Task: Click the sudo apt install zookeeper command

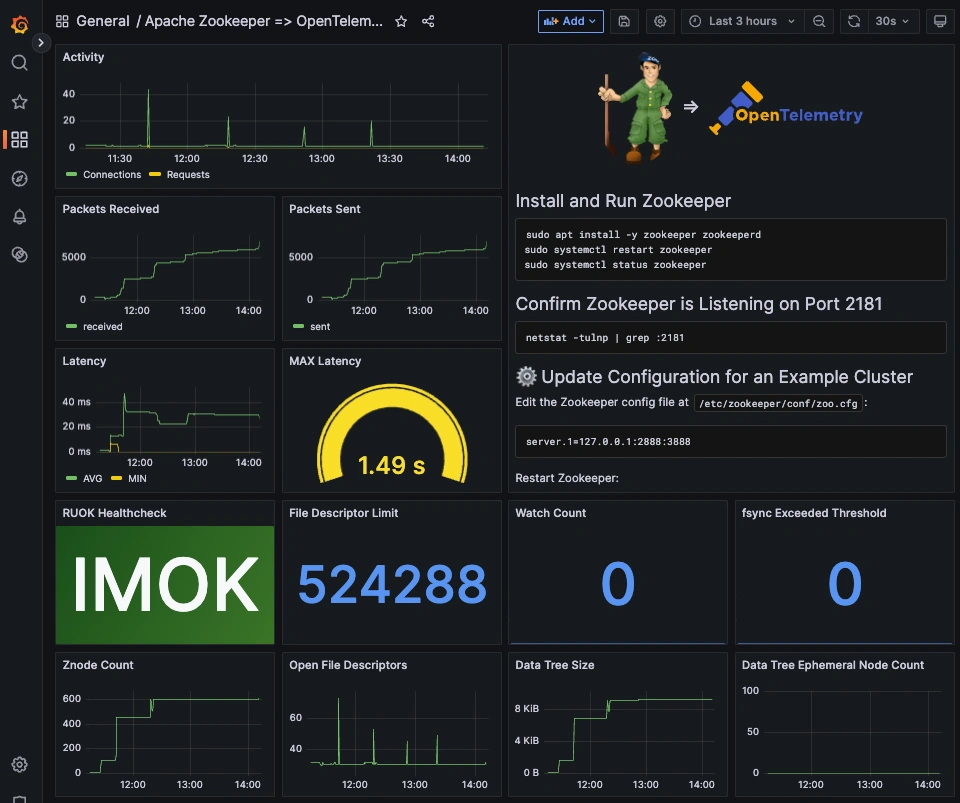Action: click(643, 234)
